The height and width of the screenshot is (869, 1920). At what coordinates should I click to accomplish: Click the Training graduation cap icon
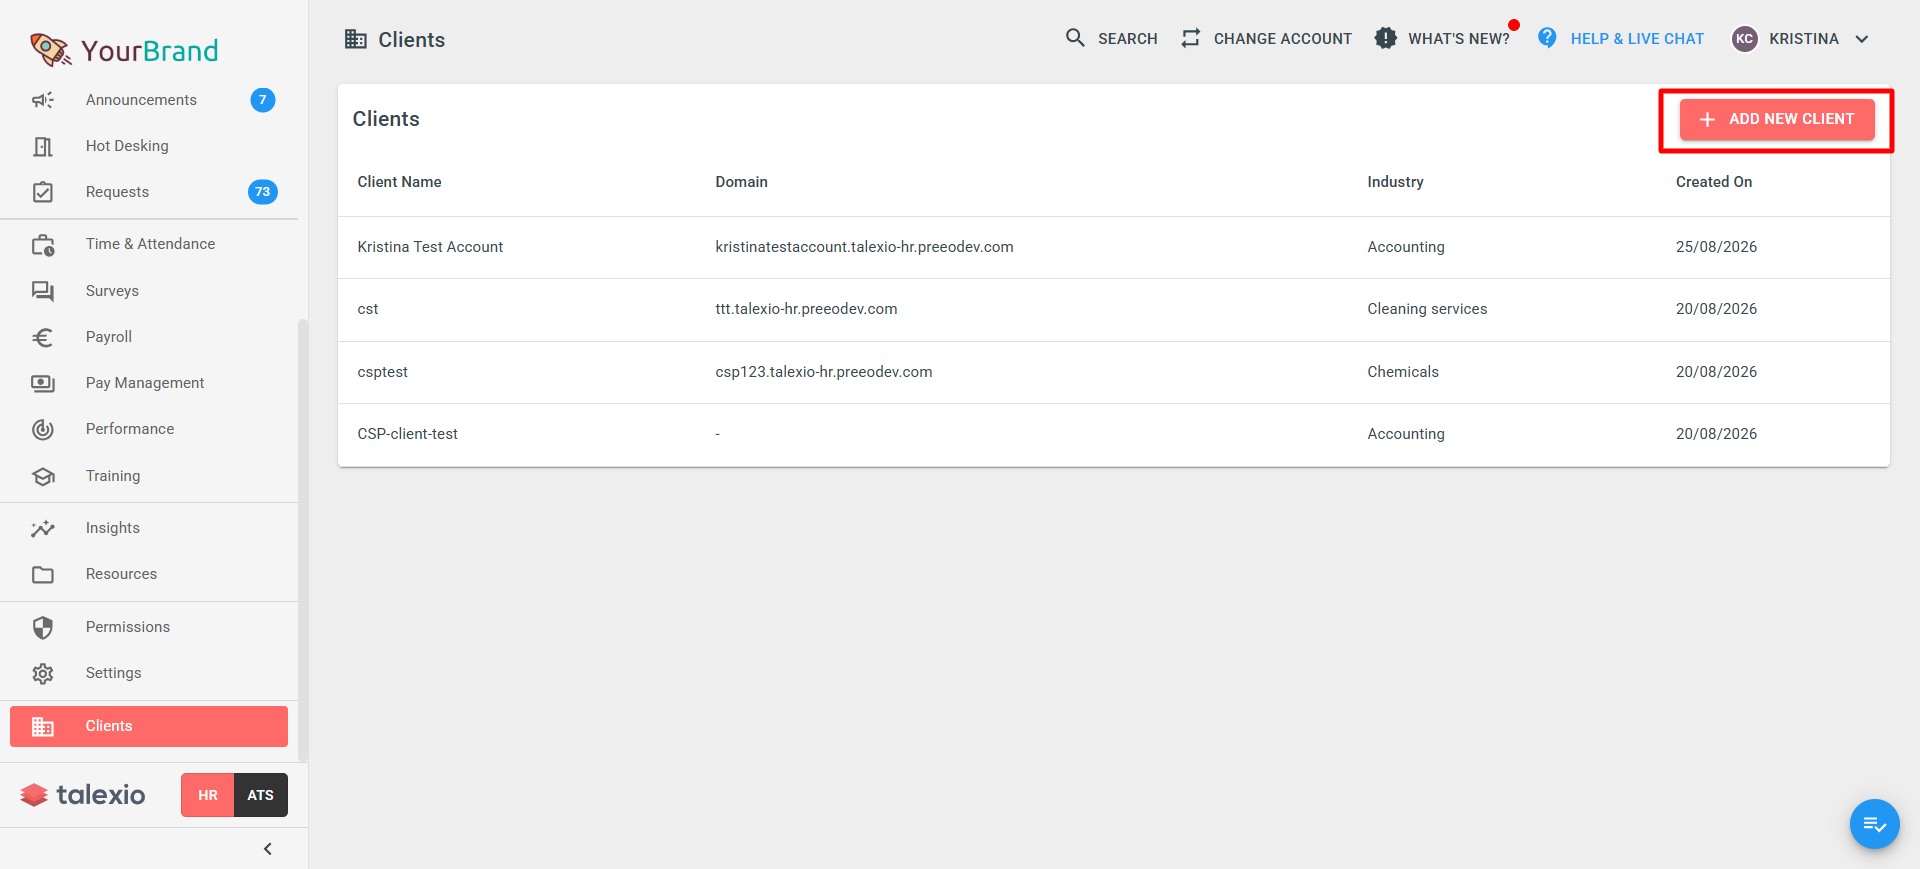(43, 476)
